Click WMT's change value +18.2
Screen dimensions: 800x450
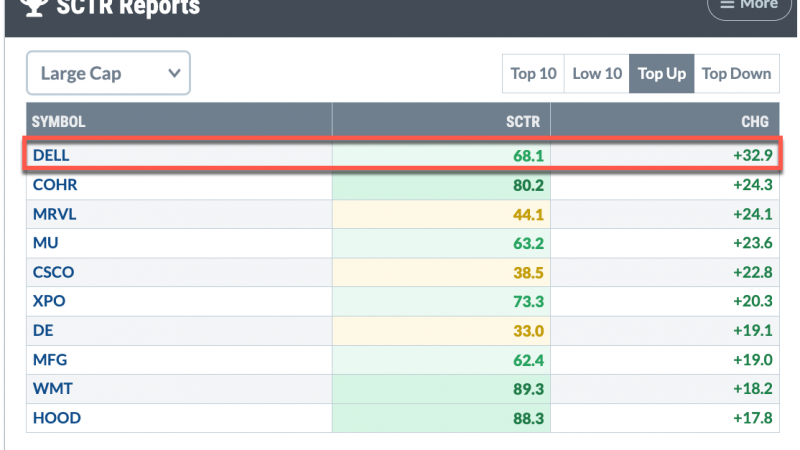[x=753, y=389]
